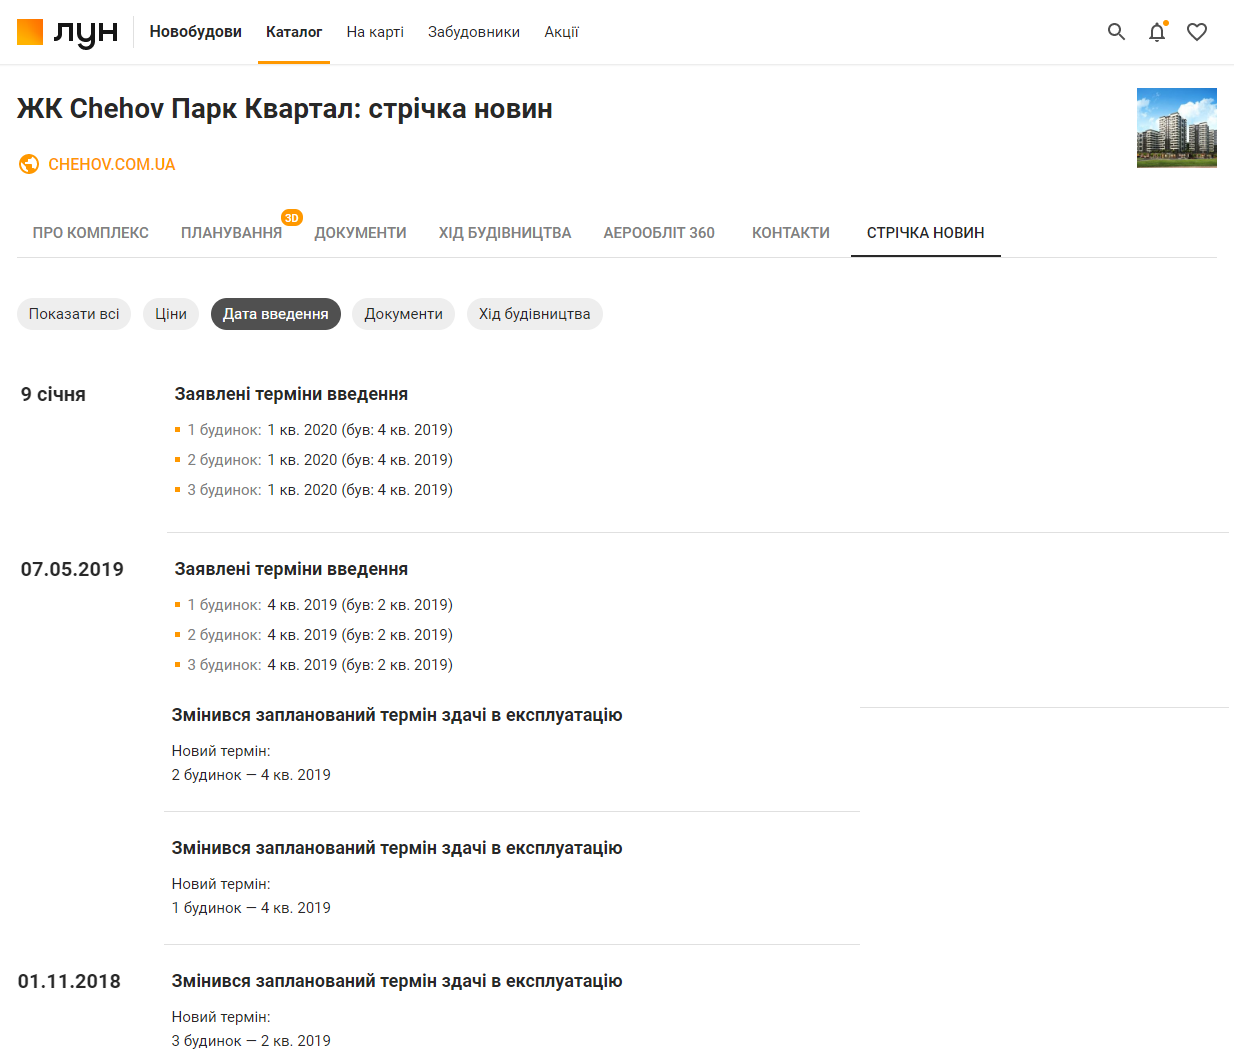The height and width of the screenshot is (1050, 1234).
Task: Open Хід будівництва tab
Action: (x=505, y=233)
